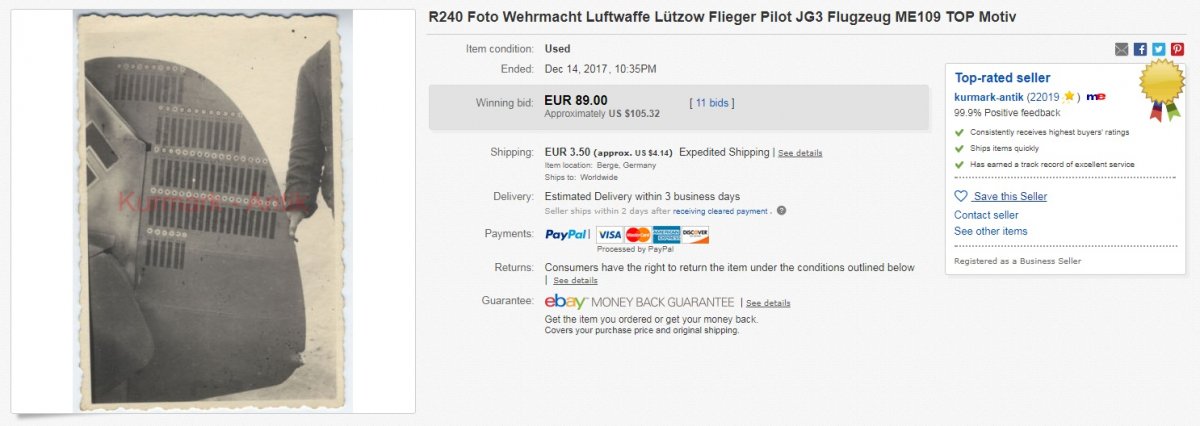1200x426 pixels.
Task: Open money back guarantee See details
Action: click(x=768, y=303)
